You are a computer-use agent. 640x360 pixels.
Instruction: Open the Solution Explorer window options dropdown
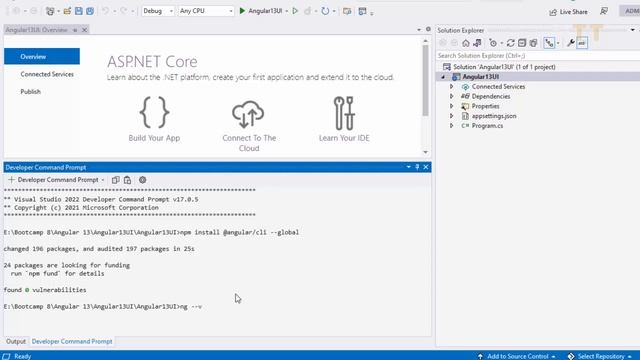pos(633,30)
